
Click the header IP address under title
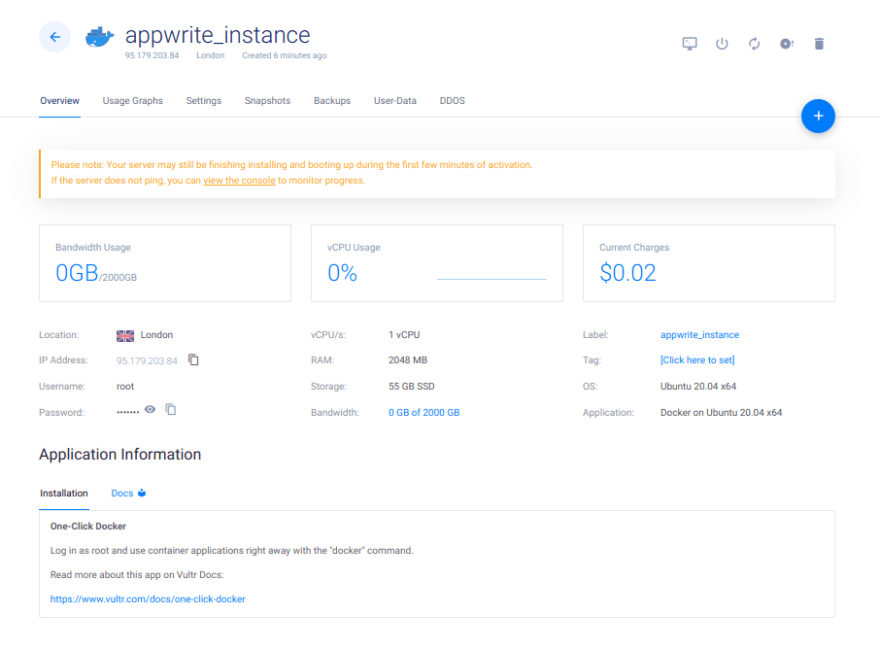(x=152, y=56)
